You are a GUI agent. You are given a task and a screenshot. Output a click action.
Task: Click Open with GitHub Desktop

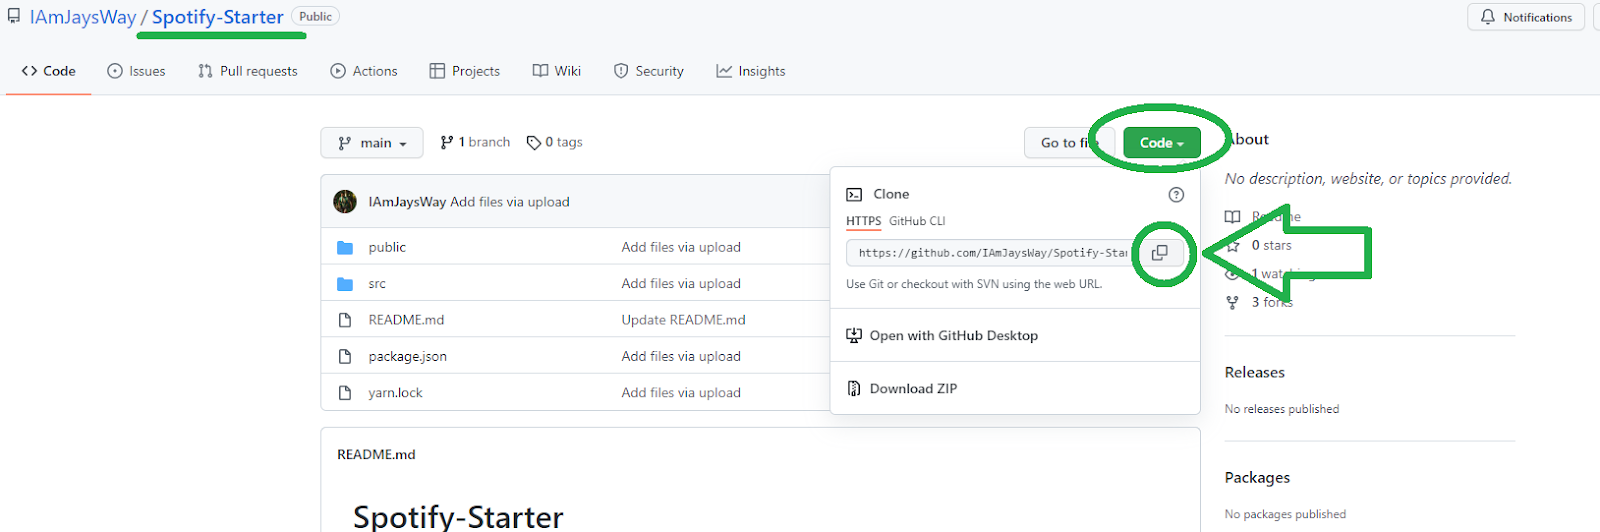coord(942,336)
